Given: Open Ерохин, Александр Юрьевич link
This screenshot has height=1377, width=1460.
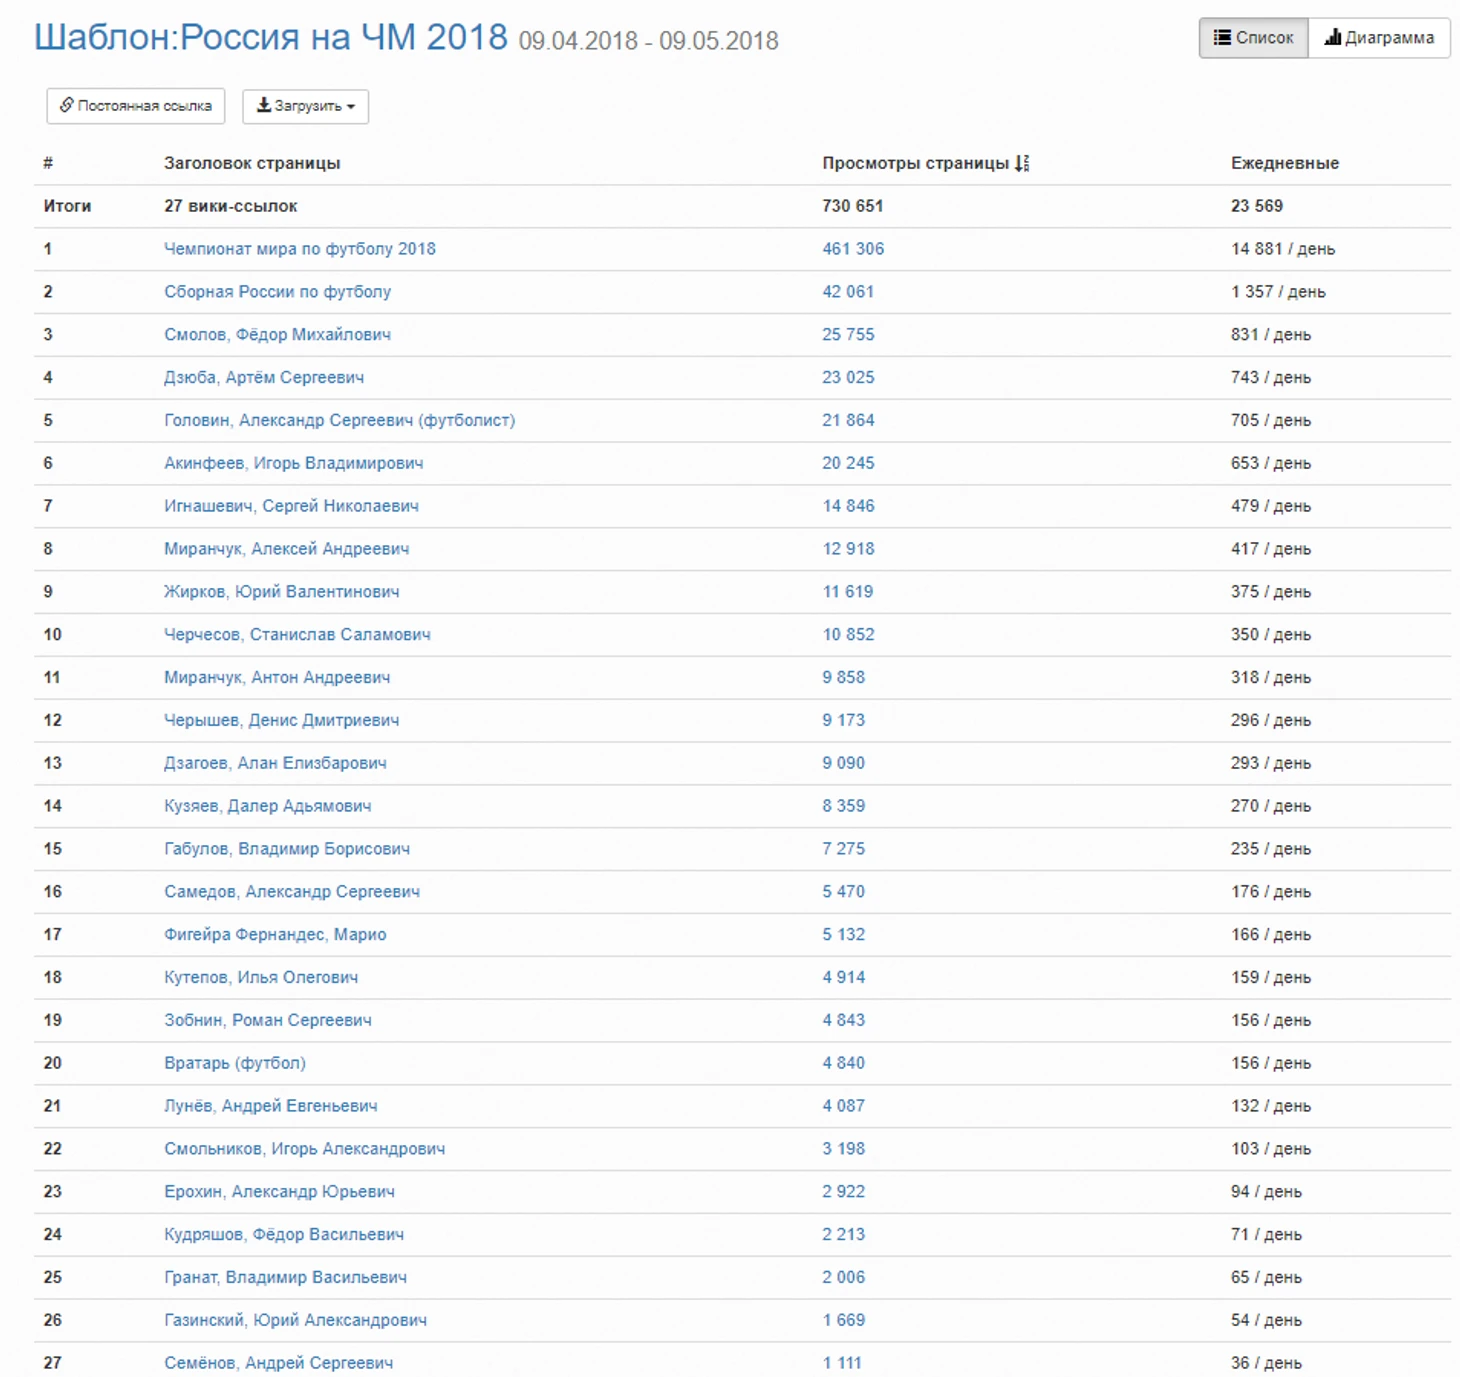Looking at the screenshot, I should pos(279,1192).
